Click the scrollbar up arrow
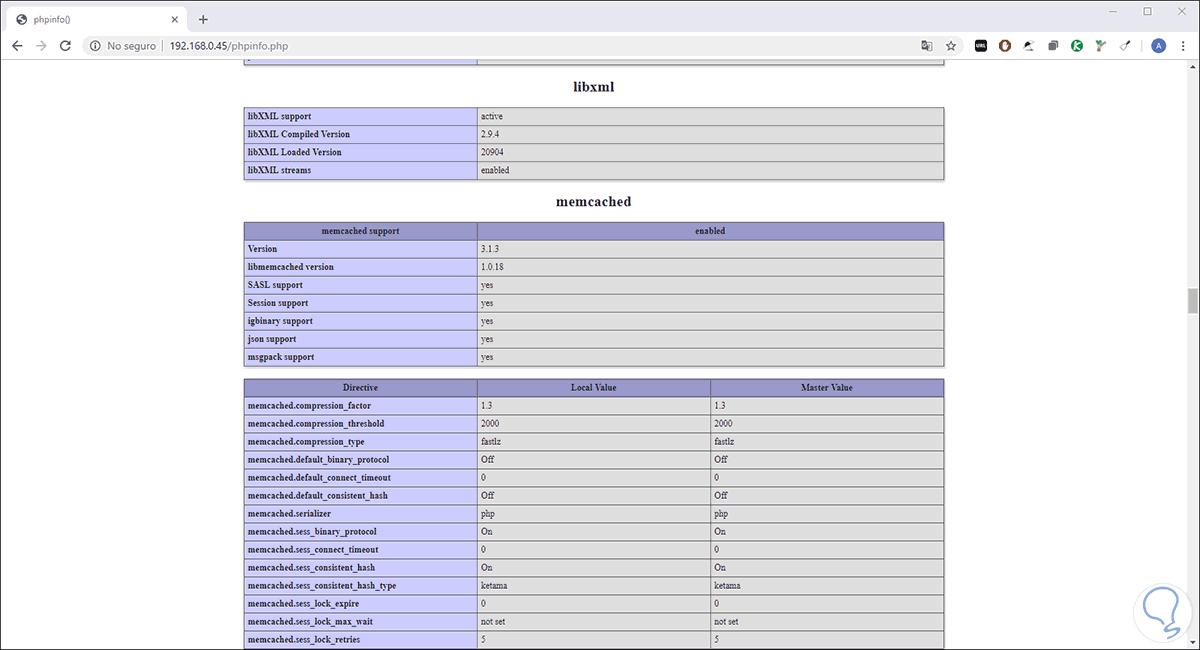Viewport: 1200px width, 650px height. pyautogui.click(x=1192, y=67)
